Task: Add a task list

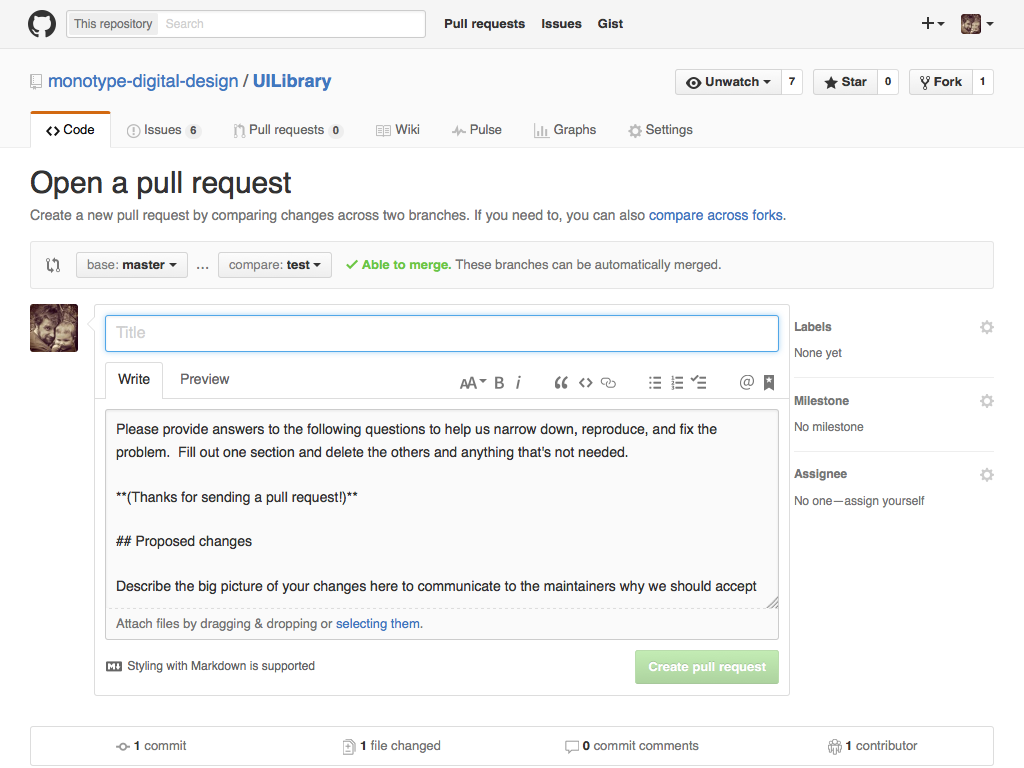Action: point(699,383)
